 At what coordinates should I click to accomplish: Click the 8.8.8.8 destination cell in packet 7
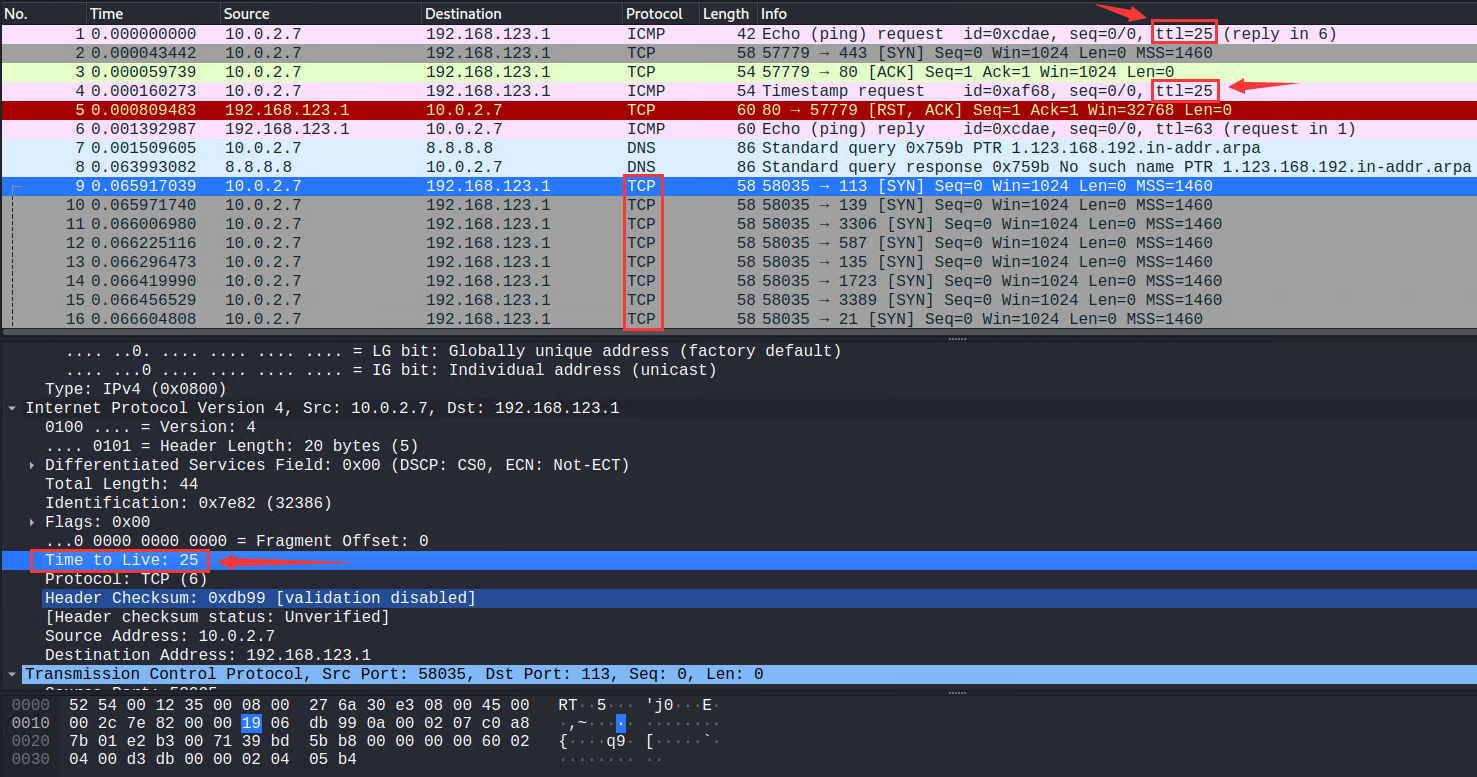tap(460, 148)
